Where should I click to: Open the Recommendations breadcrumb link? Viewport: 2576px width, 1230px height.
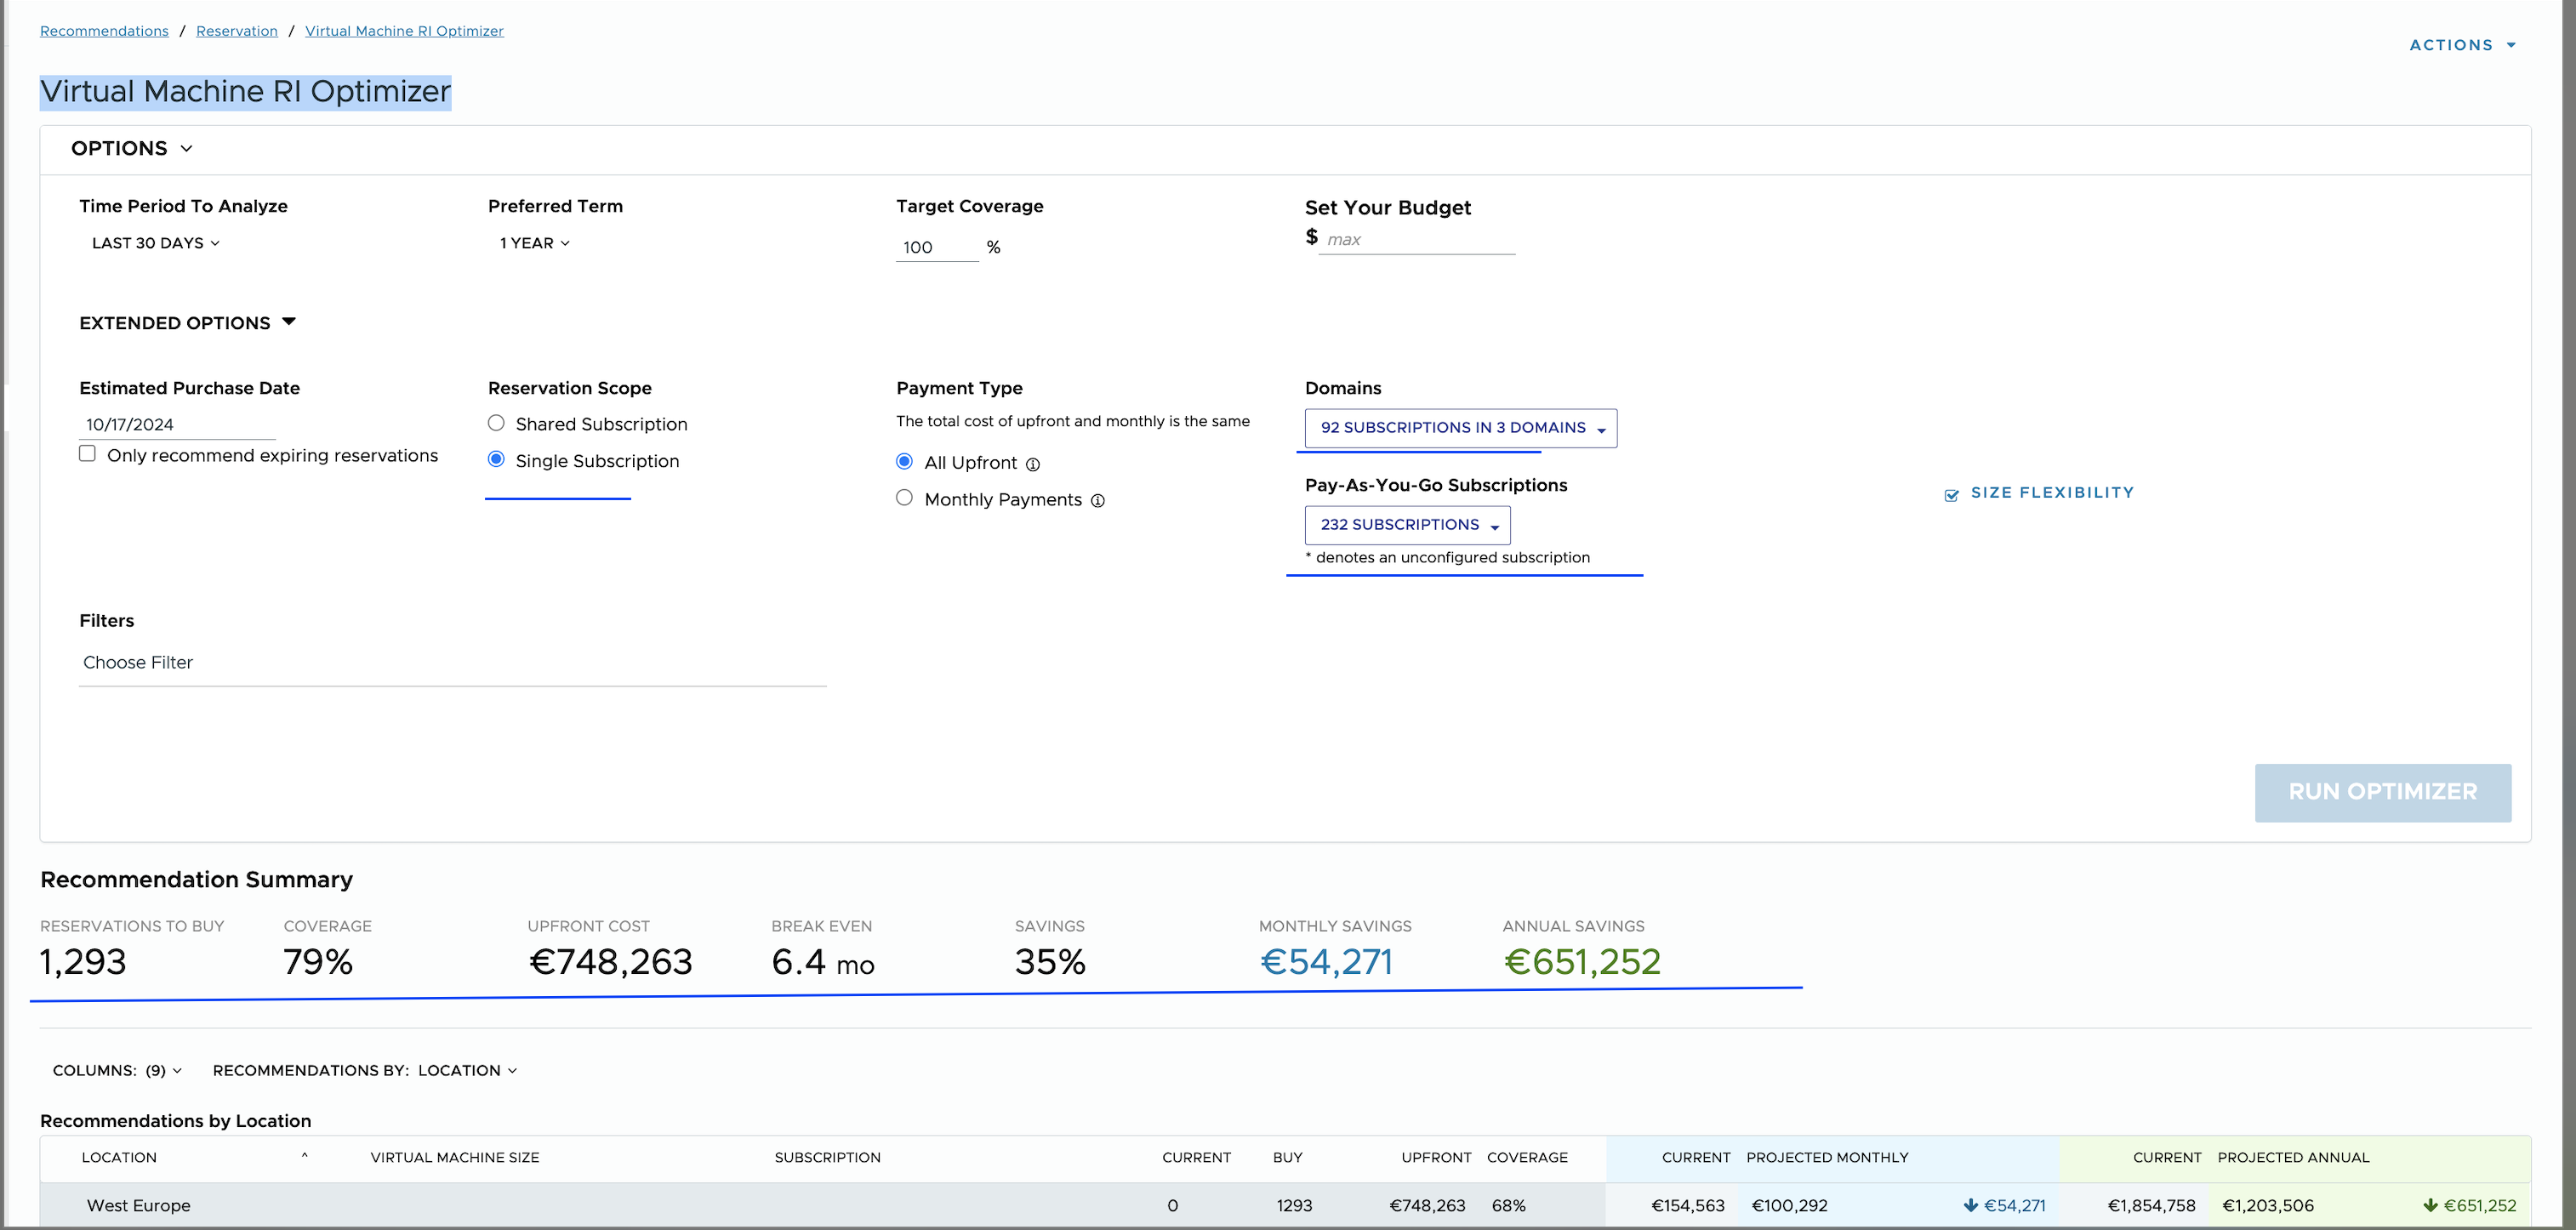point(104,31)
